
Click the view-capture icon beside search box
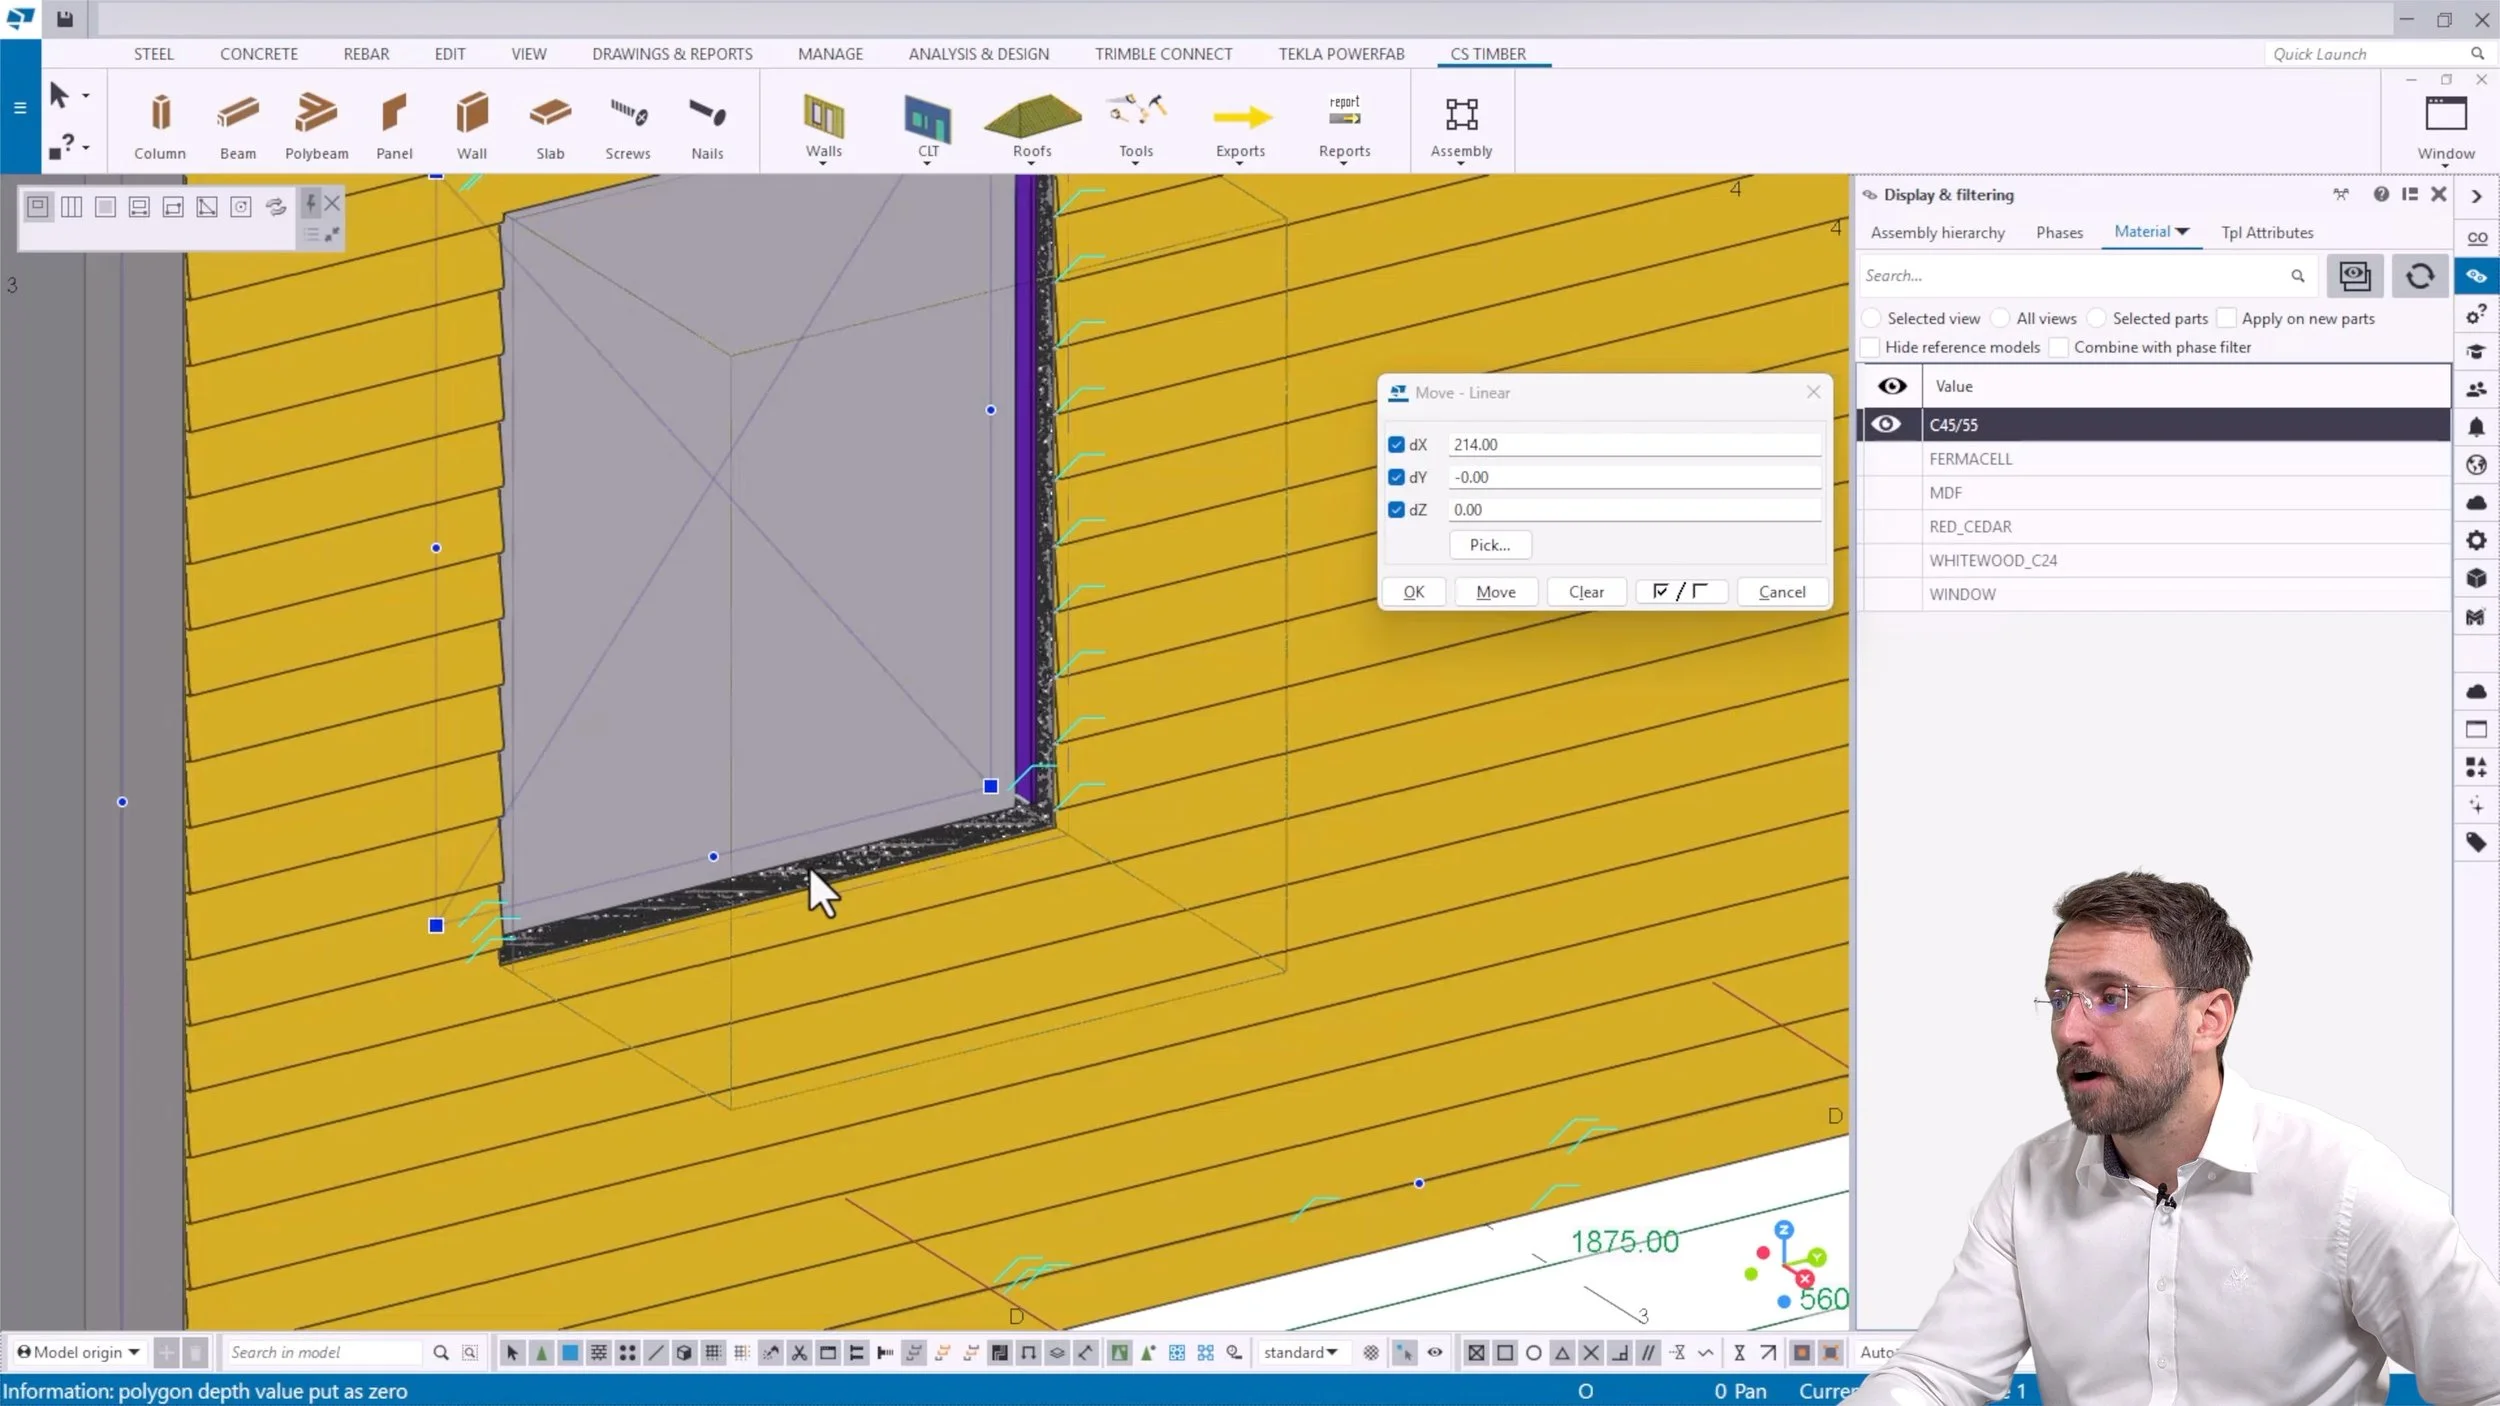(2354, 276)
